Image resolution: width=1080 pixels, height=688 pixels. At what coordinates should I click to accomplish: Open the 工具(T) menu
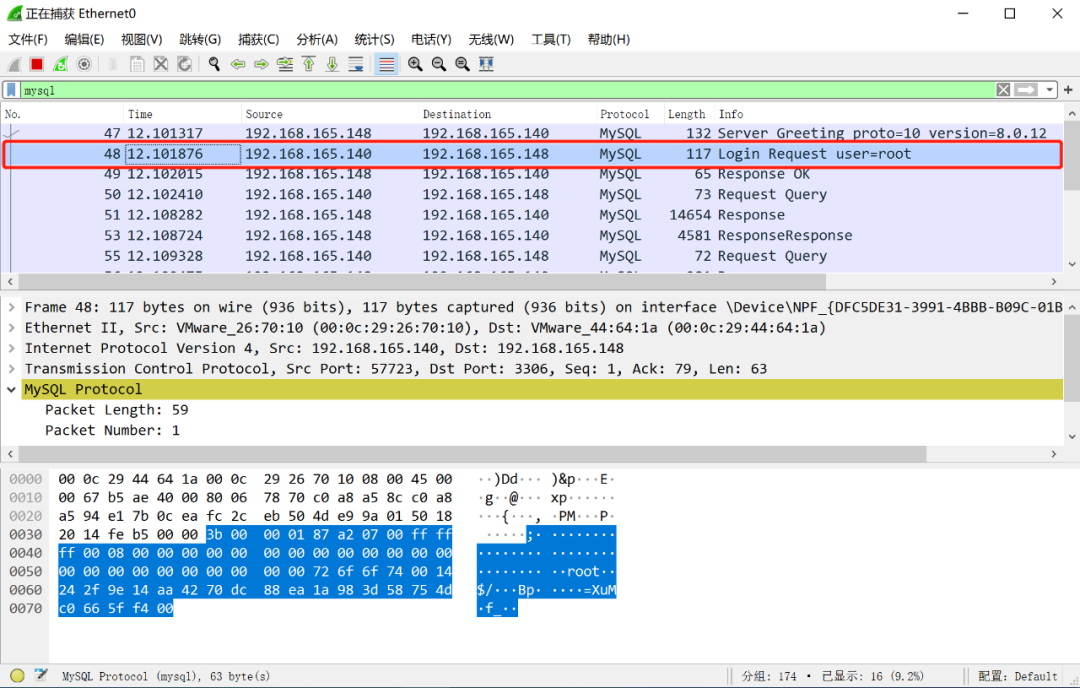tap(551, 39)
